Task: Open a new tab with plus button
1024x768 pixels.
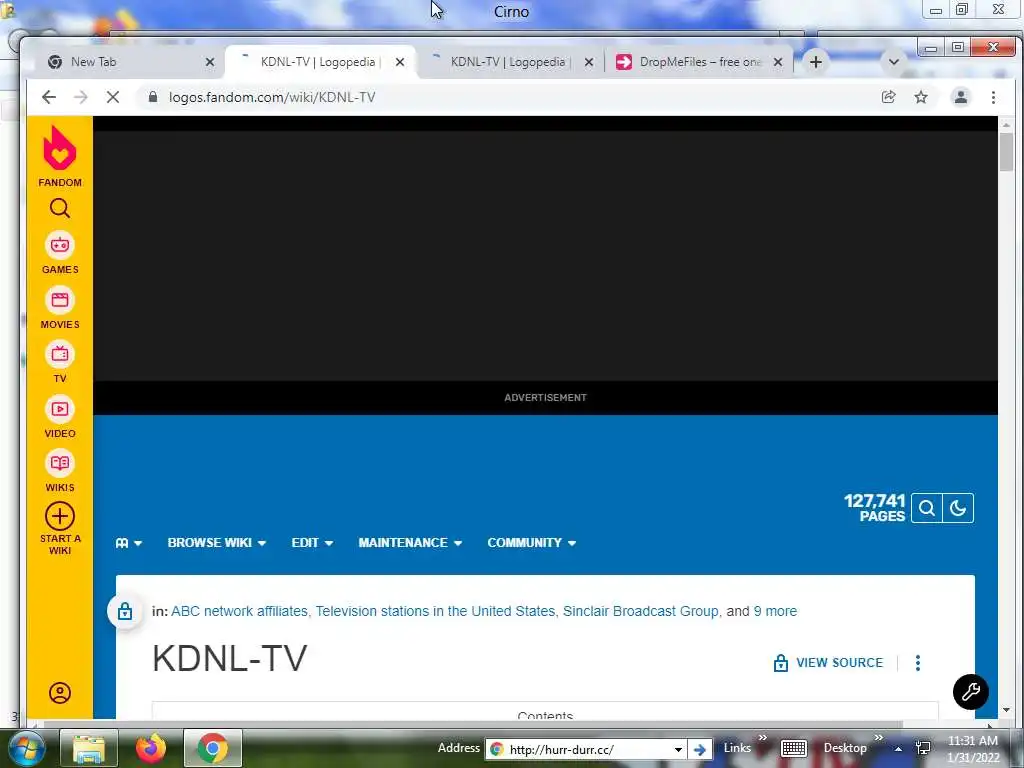Action: [816, 62]
